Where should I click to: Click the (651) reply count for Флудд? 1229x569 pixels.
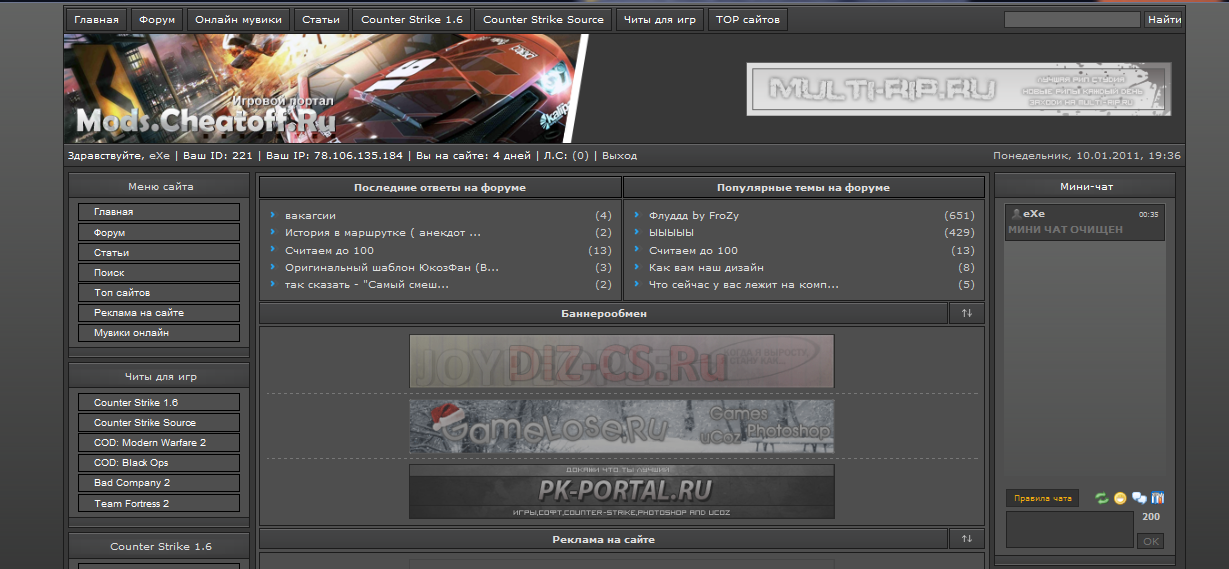coord(959,215)
